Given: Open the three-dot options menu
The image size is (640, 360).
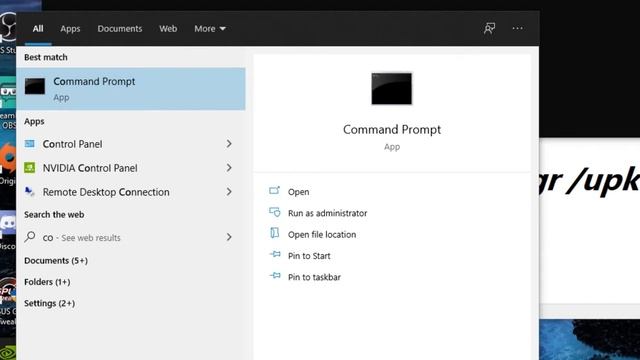Looking at the screenshot, I should pos(518,28).
